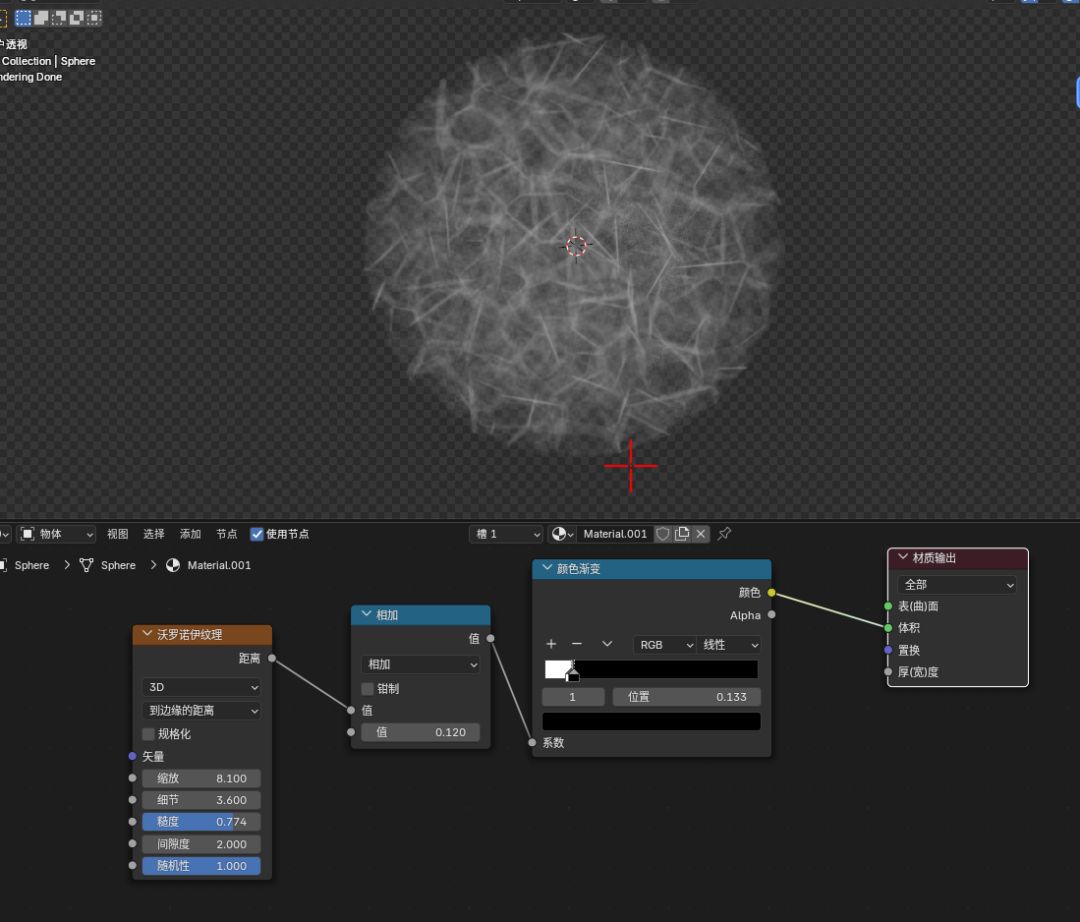
Task: Open the 3D dimensions dropdown
Action: click(x=201, y=688)
